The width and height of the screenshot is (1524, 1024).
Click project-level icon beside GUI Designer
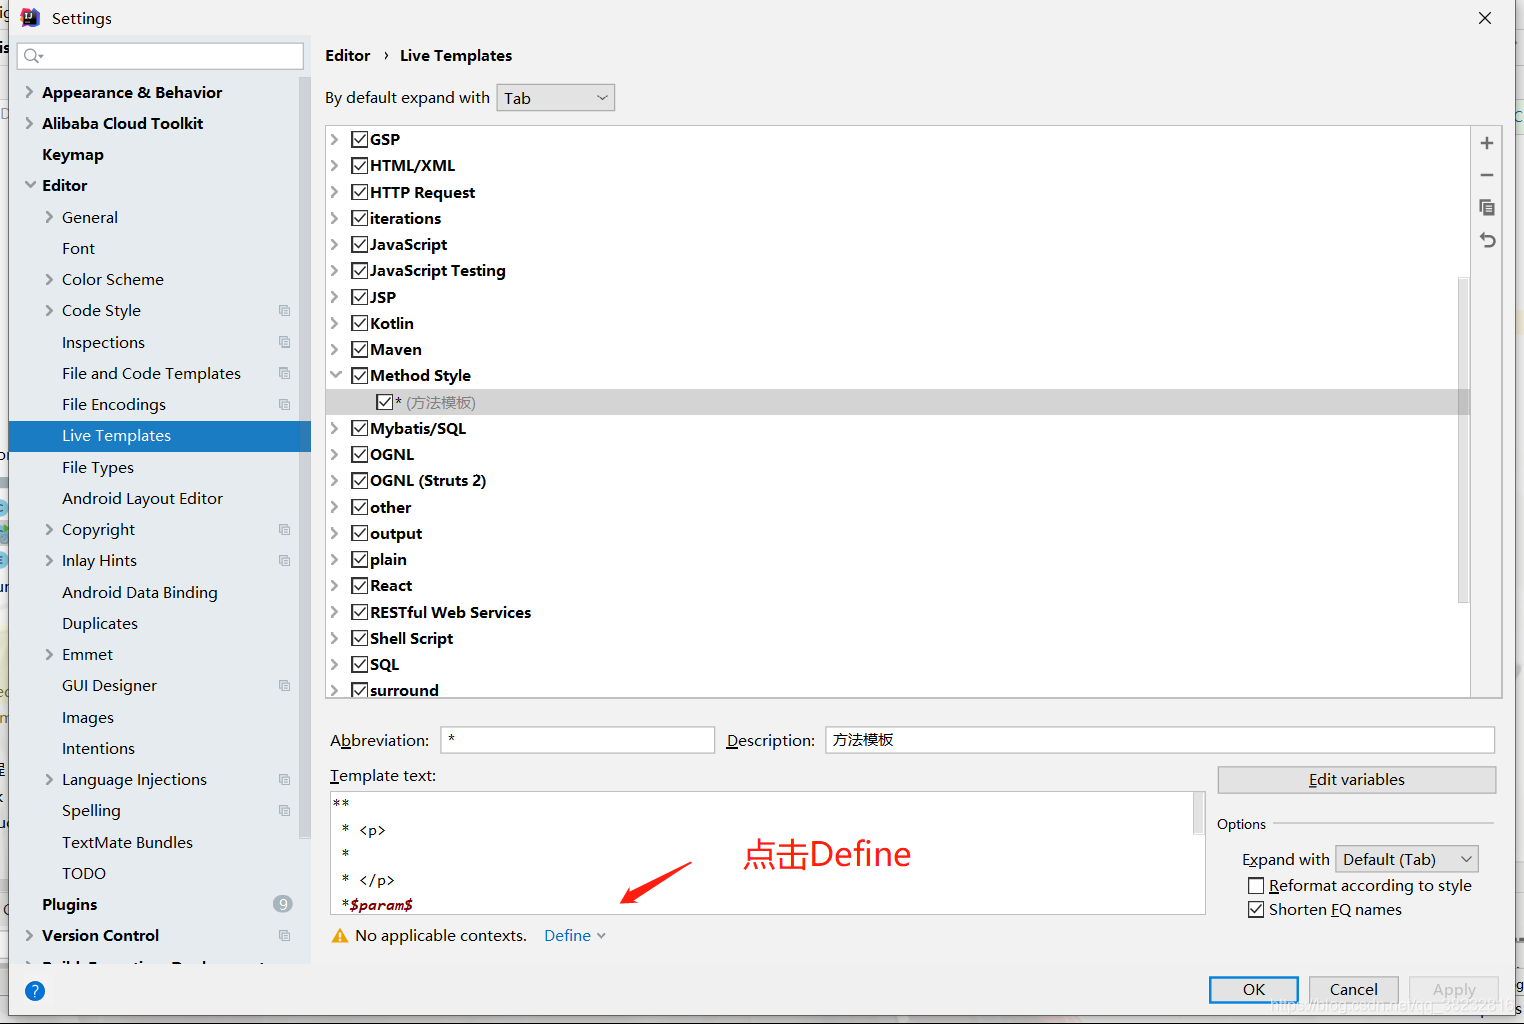[x=285, y=686]
